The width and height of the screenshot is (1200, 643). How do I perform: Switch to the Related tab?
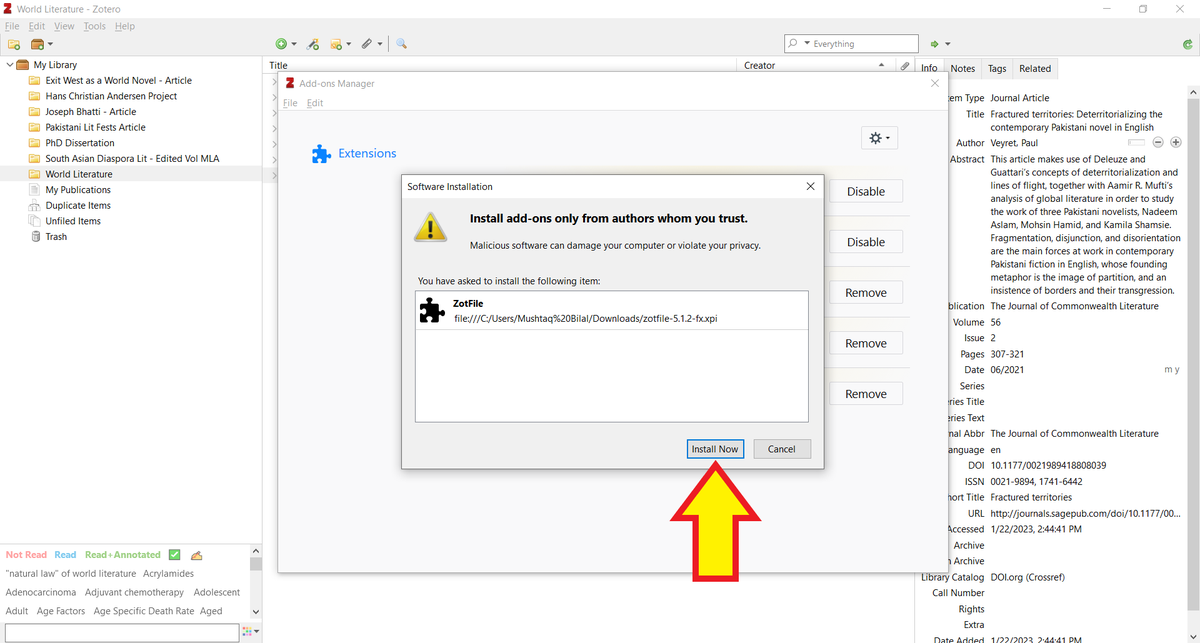1035,68
